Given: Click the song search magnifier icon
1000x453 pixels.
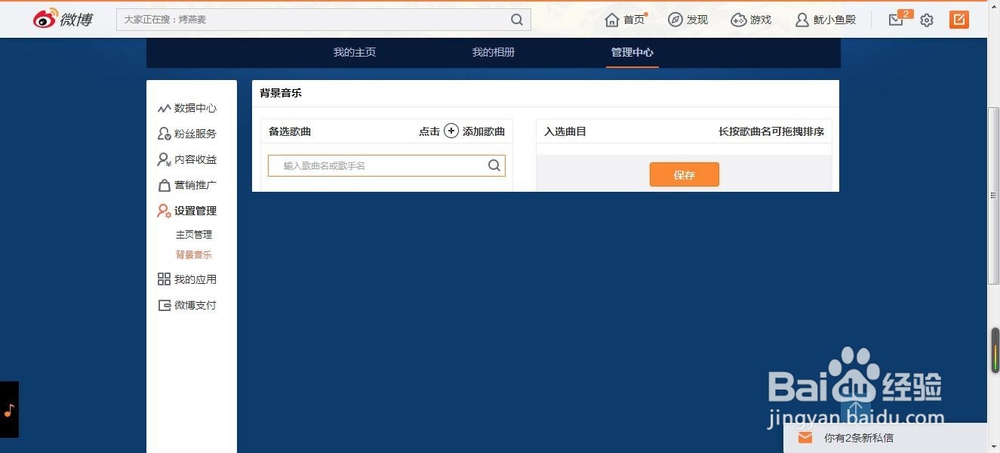Looking at the screenshot, I should 494,165.
